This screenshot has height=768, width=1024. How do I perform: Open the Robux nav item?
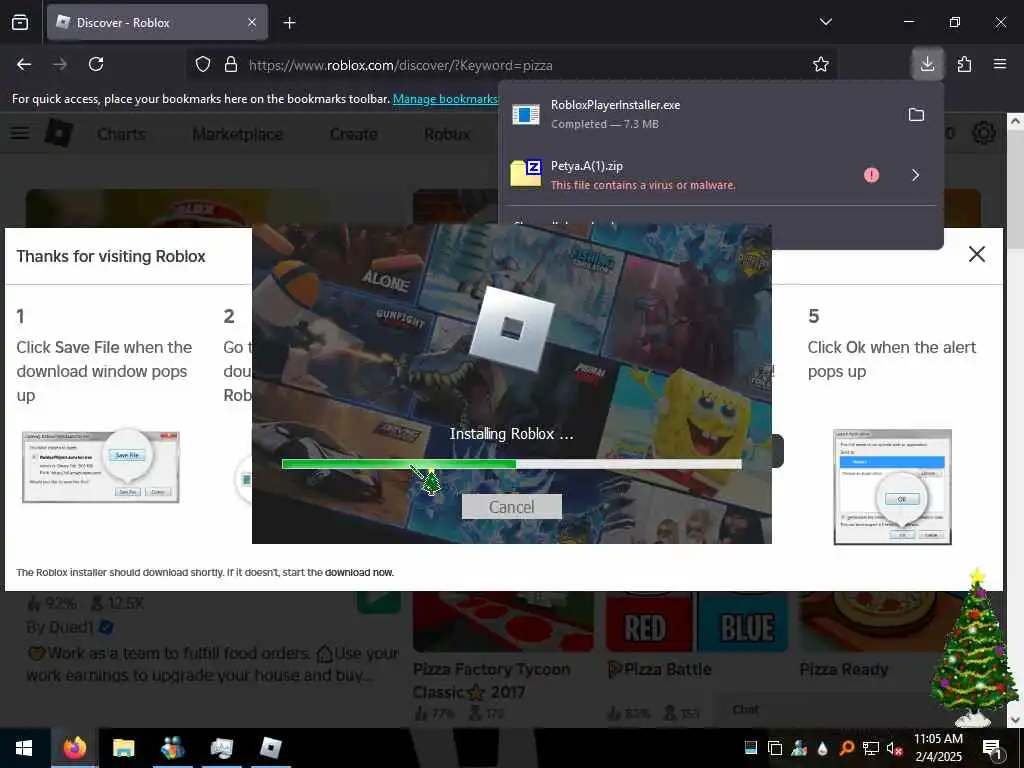coord(447,134)
